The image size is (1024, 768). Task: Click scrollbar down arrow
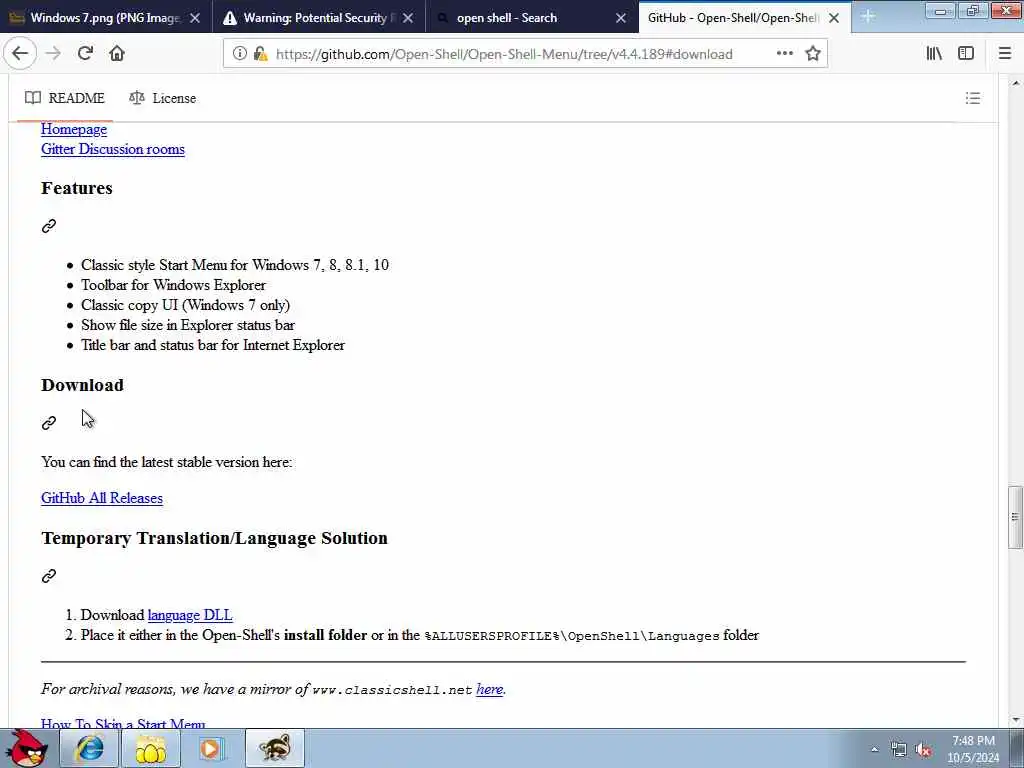pyautogui.click(x=1016, y=720)
